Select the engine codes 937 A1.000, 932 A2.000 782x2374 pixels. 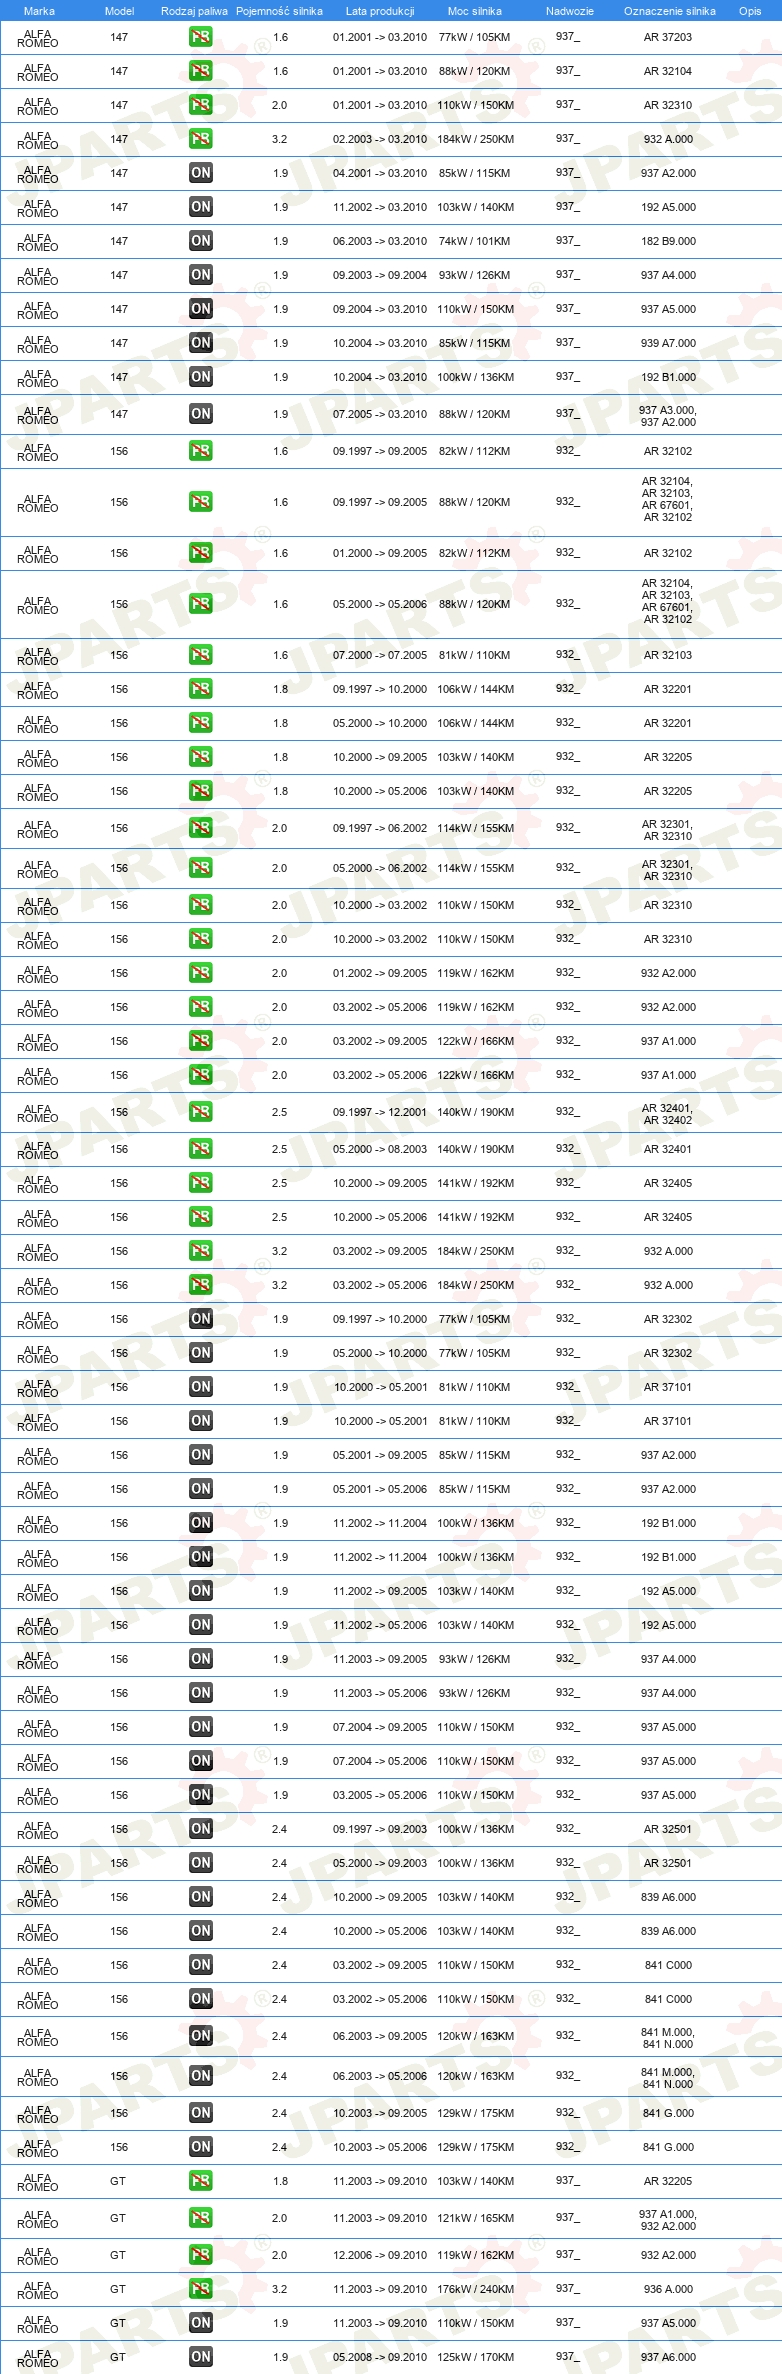click(668, 2220)
